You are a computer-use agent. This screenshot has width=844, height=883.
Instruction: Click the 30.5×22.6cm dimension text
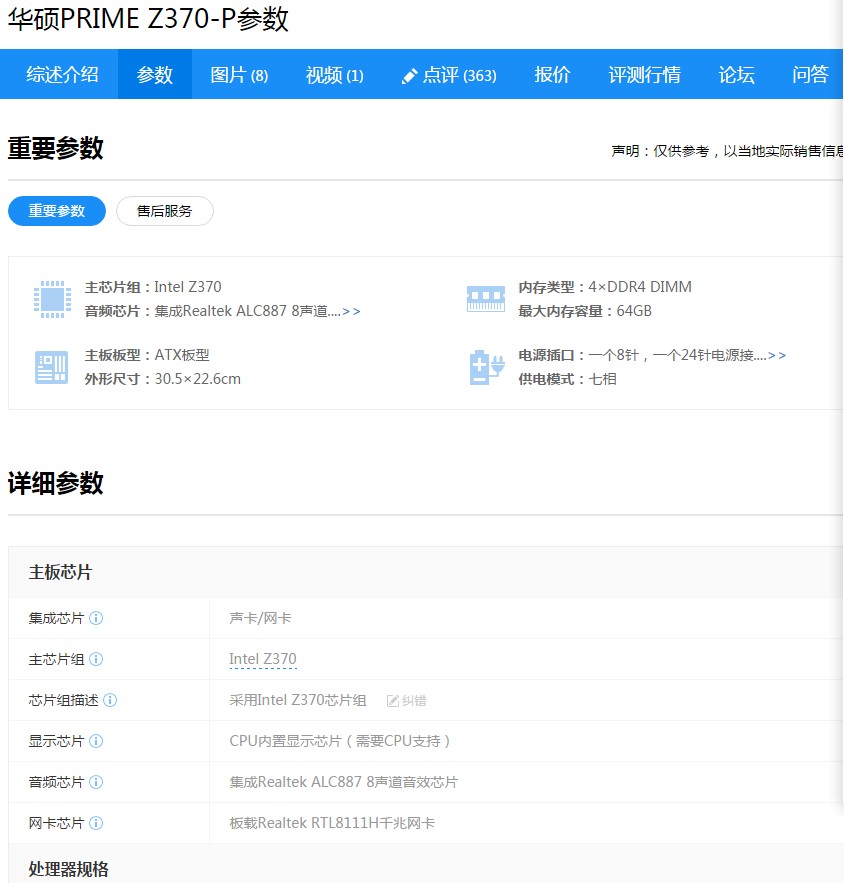(198, 379)
